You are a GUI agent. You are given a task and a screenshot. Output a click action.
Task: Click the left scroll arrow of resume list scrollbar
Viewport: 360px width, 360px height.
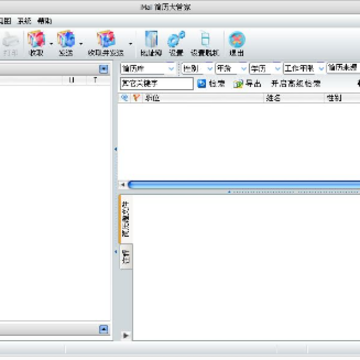[123, 184]
